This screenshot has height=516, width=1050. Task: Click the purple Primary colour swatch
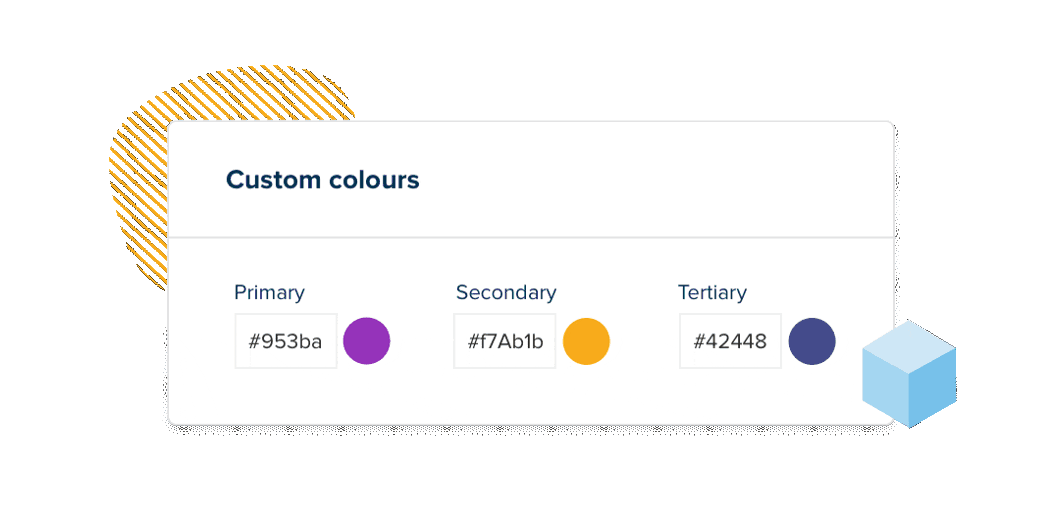[366, 341]
